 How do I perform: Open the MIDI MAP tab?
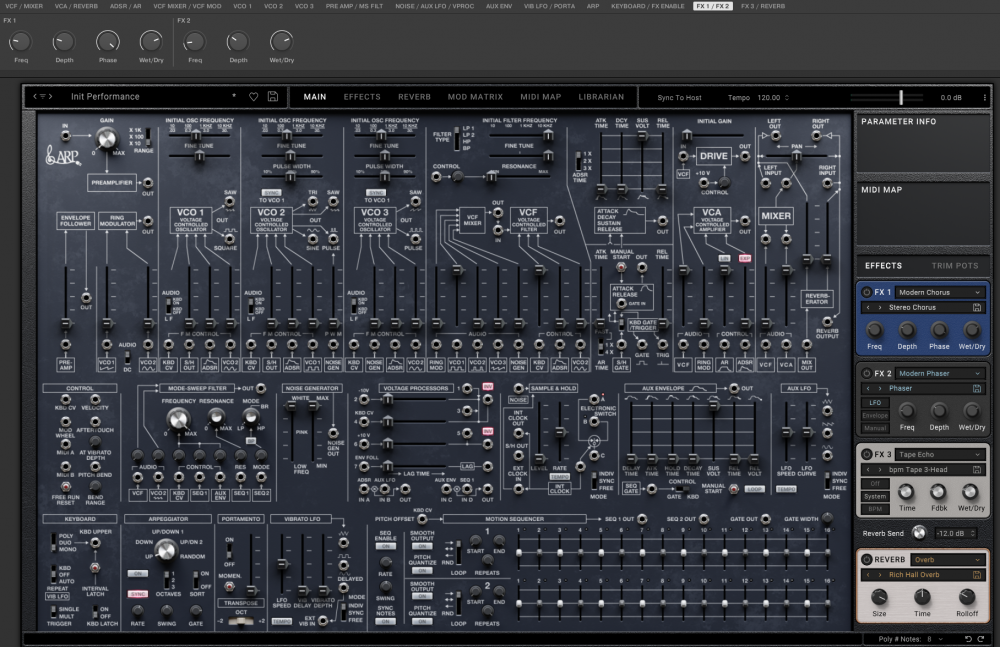[x=540, y=97]
